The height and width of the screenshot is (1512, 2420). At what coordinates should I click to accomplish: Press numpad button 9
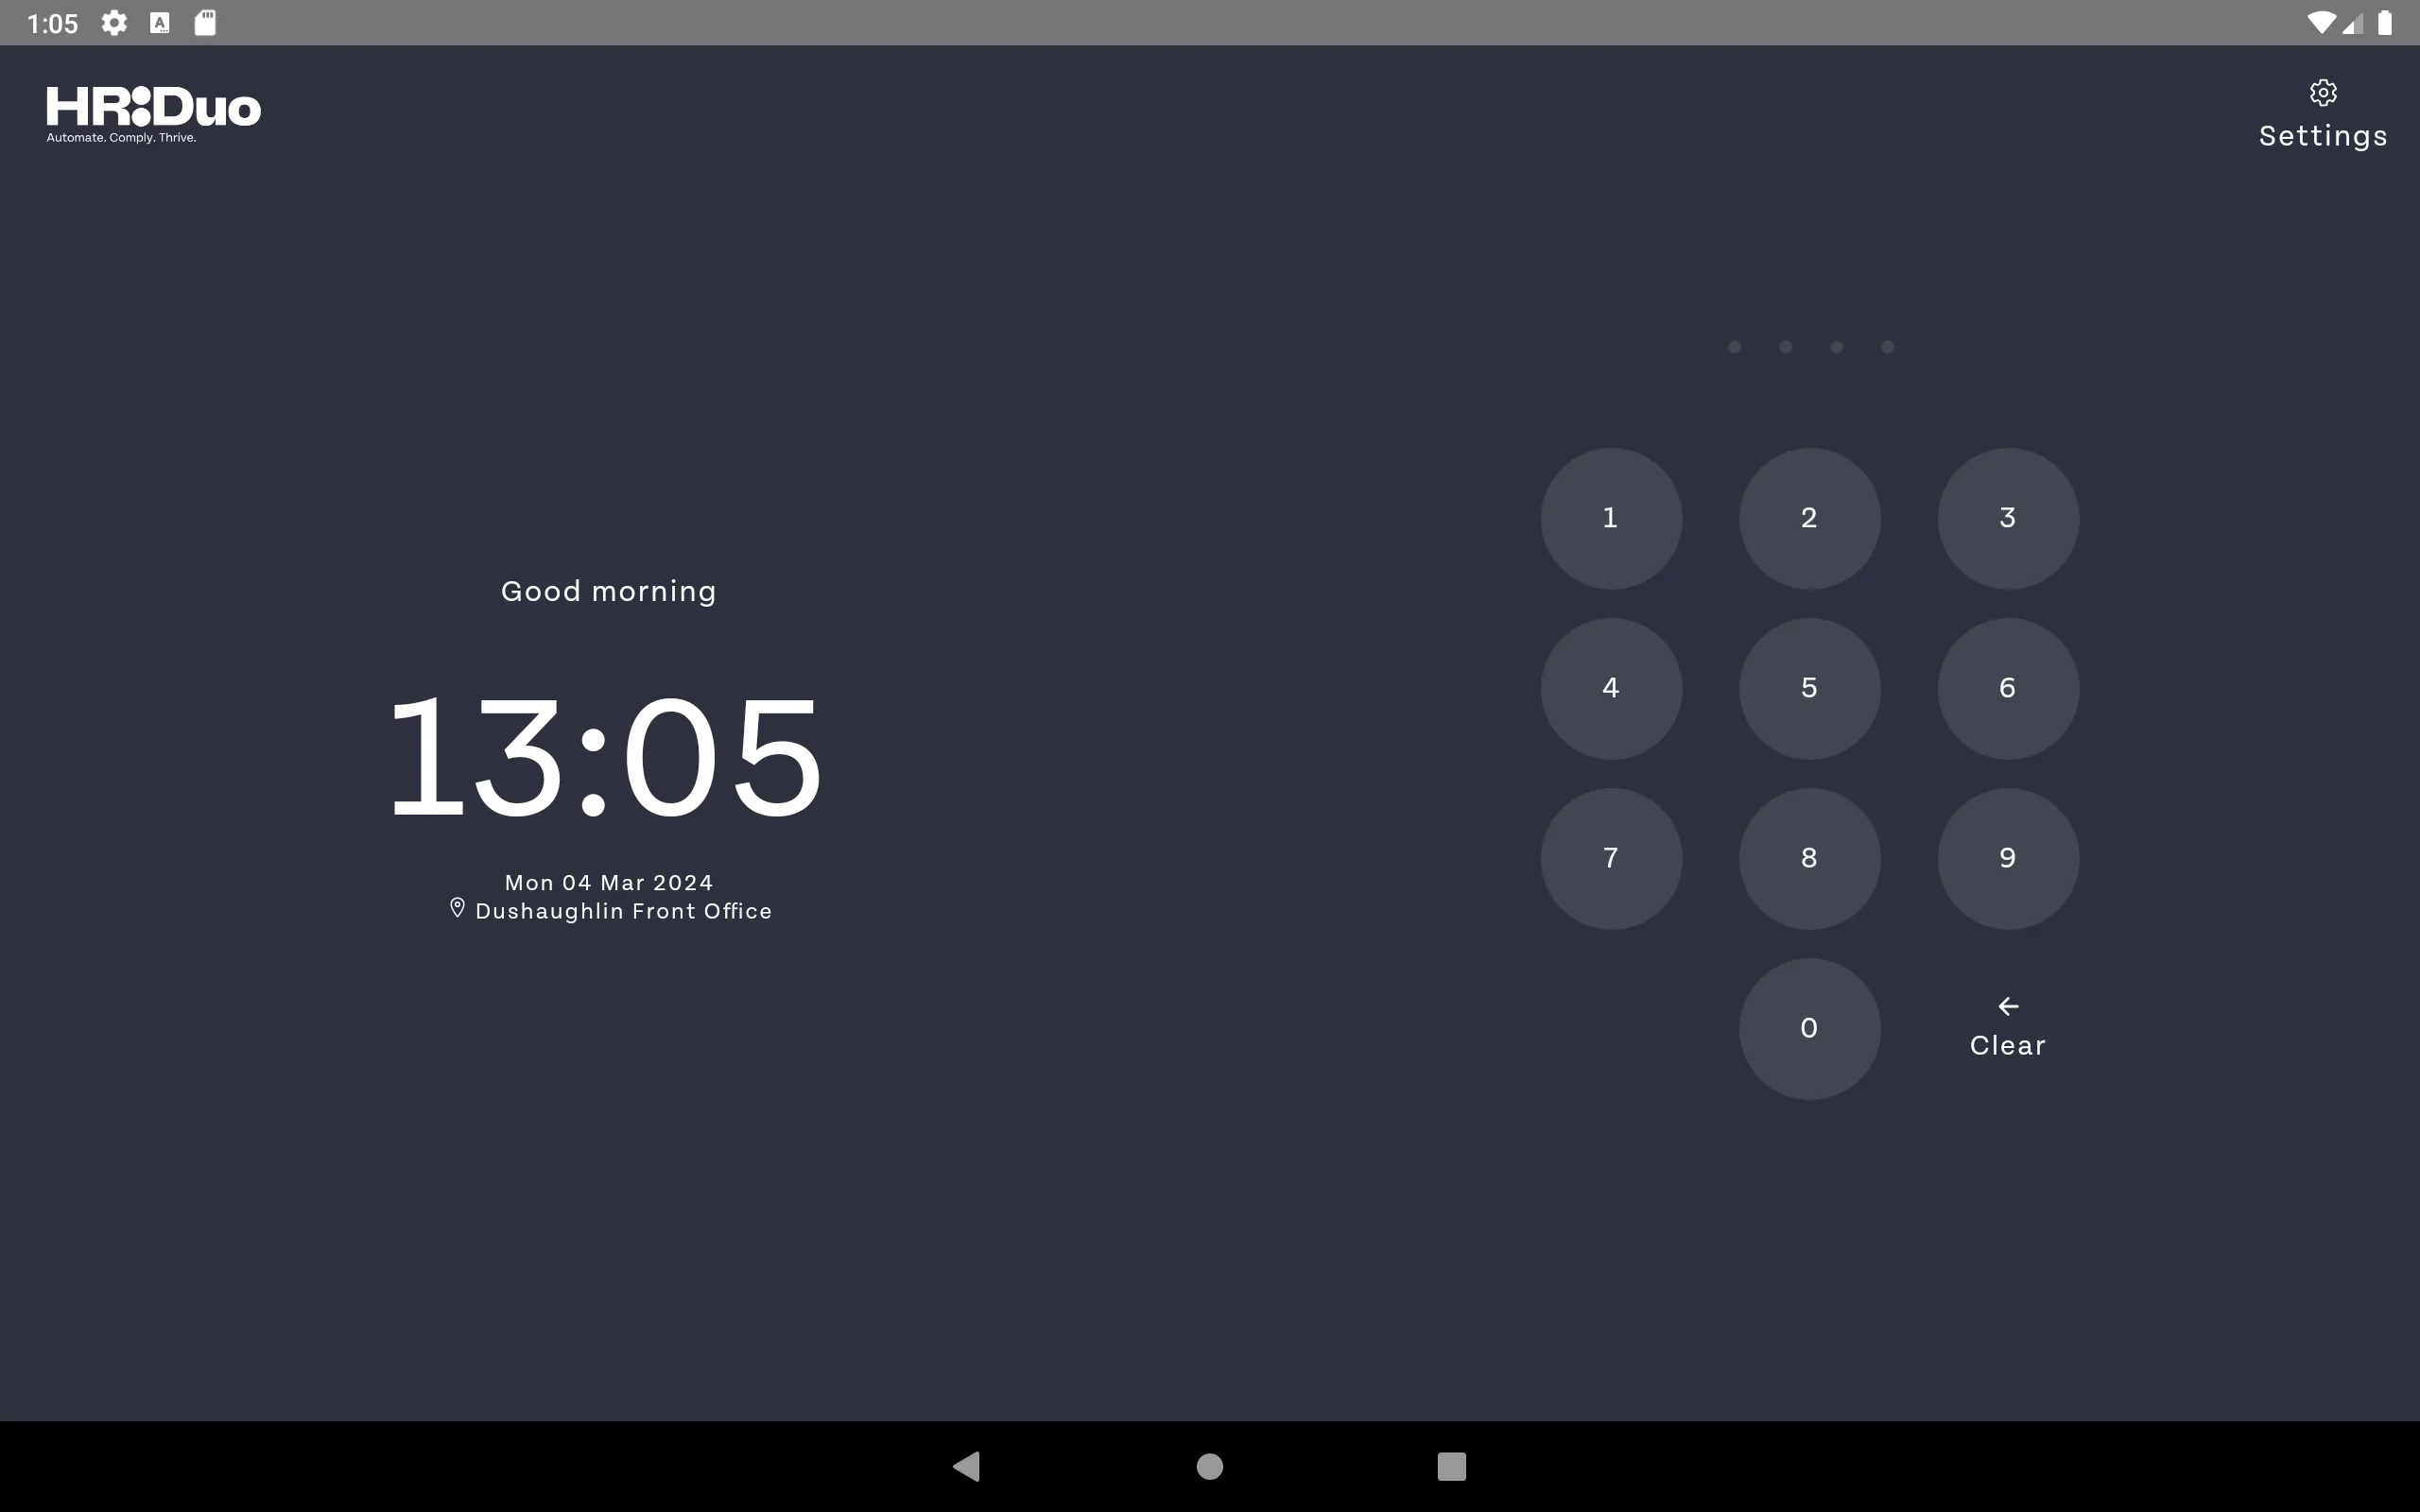[2007, 857]
